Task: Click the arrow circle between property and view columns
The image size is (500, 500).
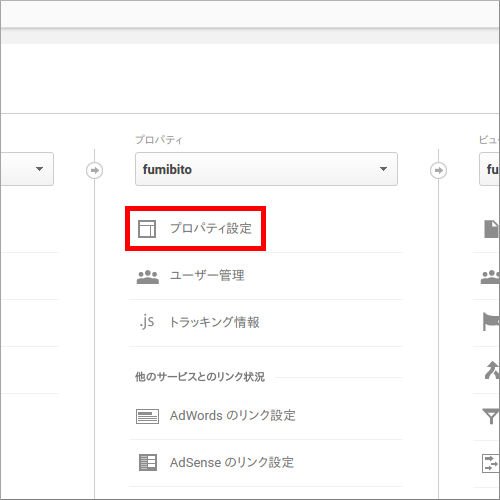Action: 438,170
